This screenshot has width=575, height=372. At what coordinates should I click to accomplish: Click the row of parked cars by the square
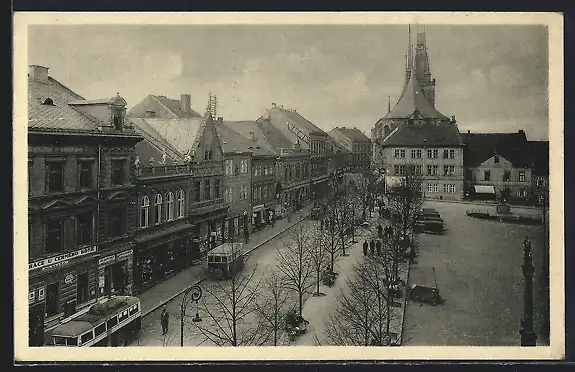pyautogui.click(x=429, y=220)
